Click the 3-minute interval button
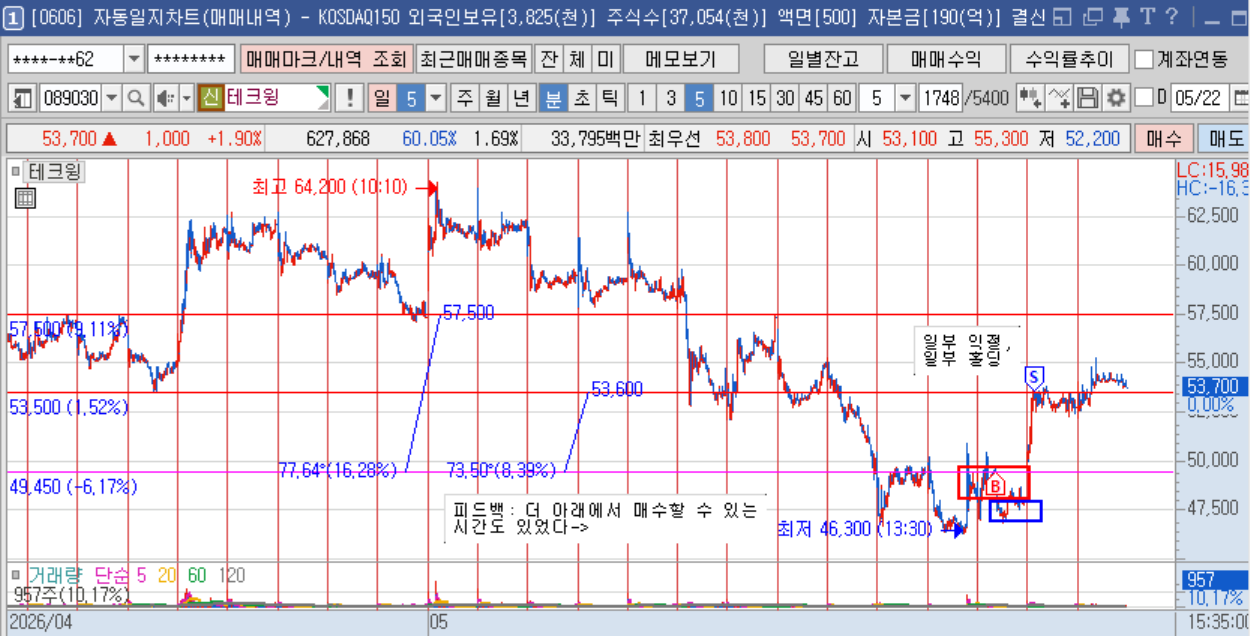Viewport: 1250px width, 636px height. (x=671, y=98)
